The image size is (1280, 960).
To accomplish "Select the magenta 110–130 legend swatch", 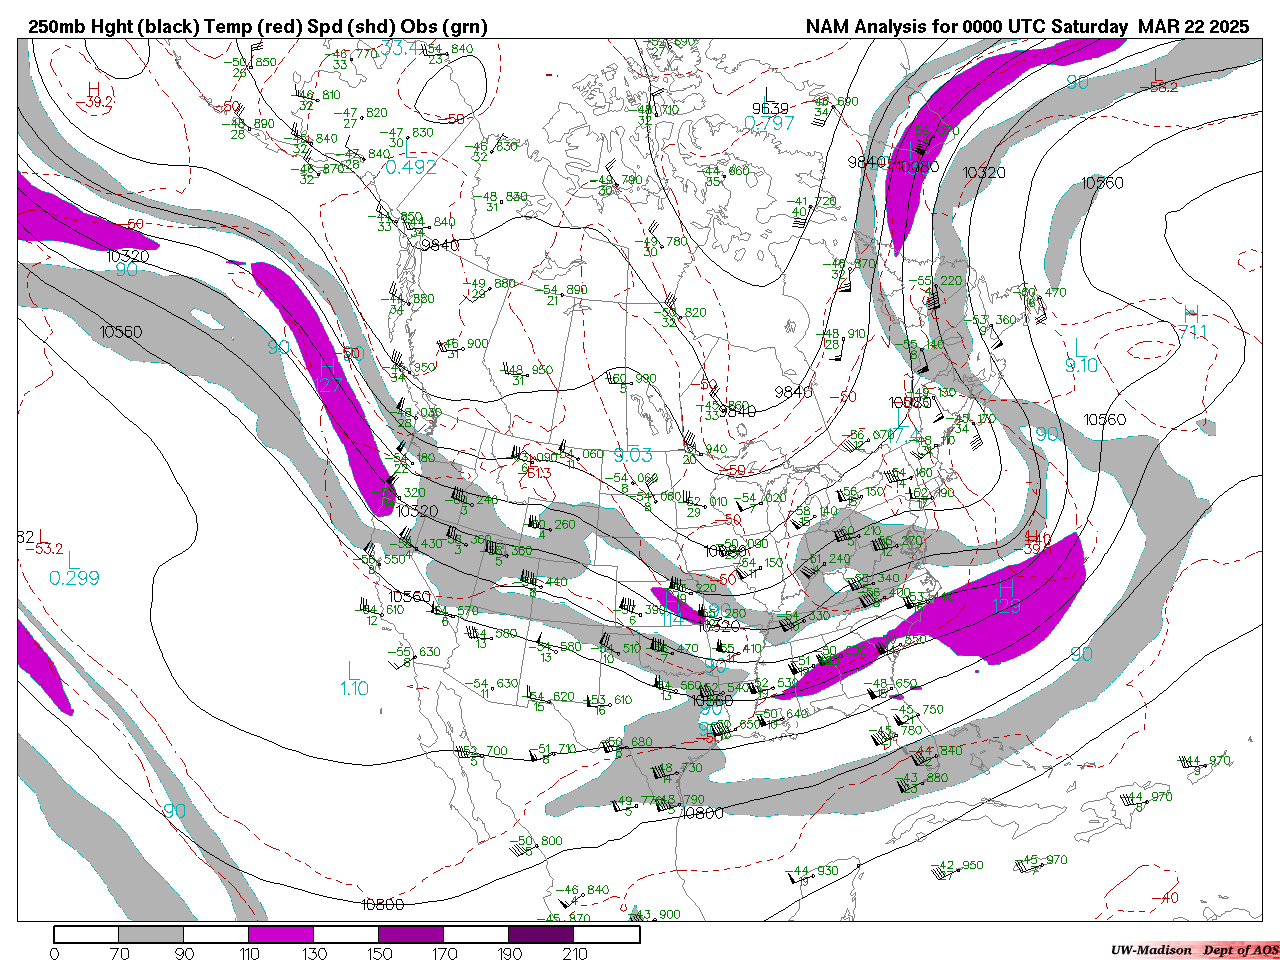I will click(x=281, y=935).
